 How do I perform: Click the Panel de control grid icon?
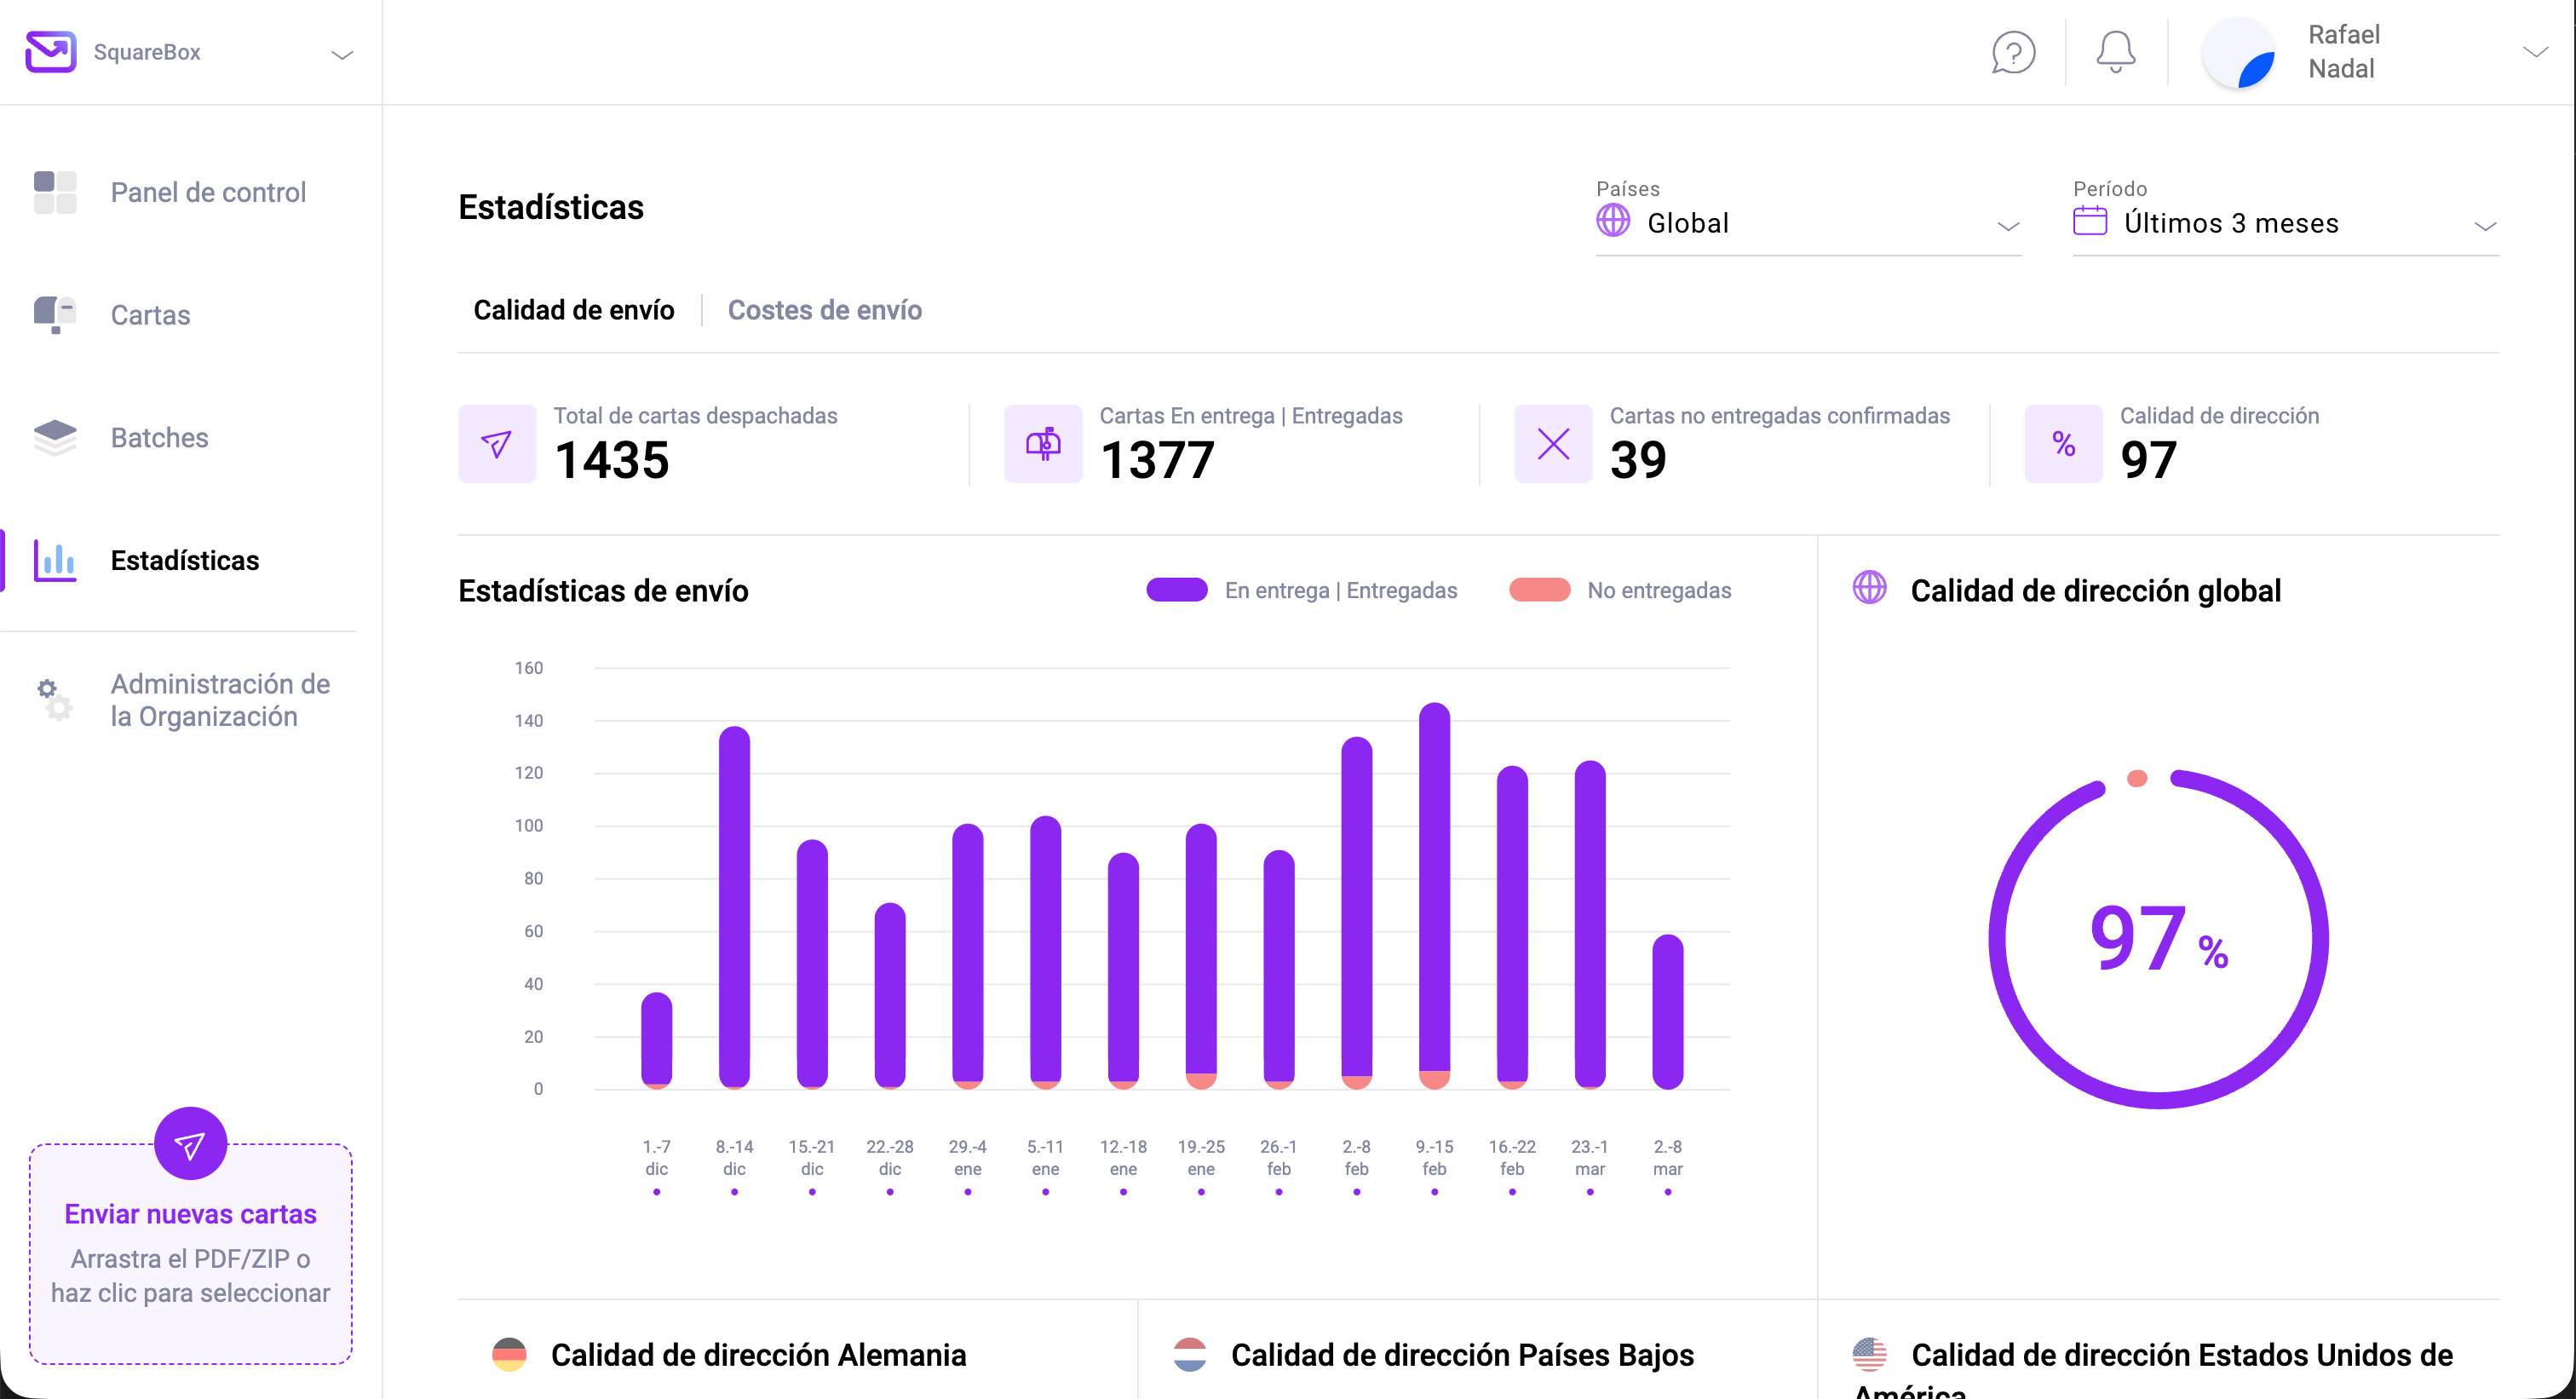pos(55,192)
